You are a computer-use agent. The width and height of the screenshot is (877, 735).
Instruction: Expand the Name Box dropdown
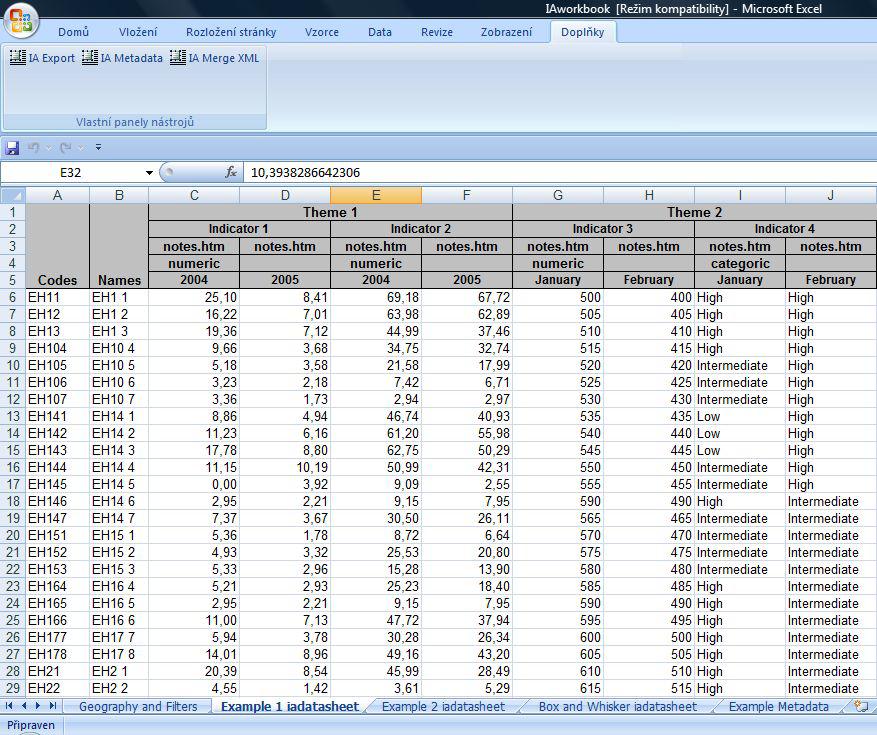point(149,172)
